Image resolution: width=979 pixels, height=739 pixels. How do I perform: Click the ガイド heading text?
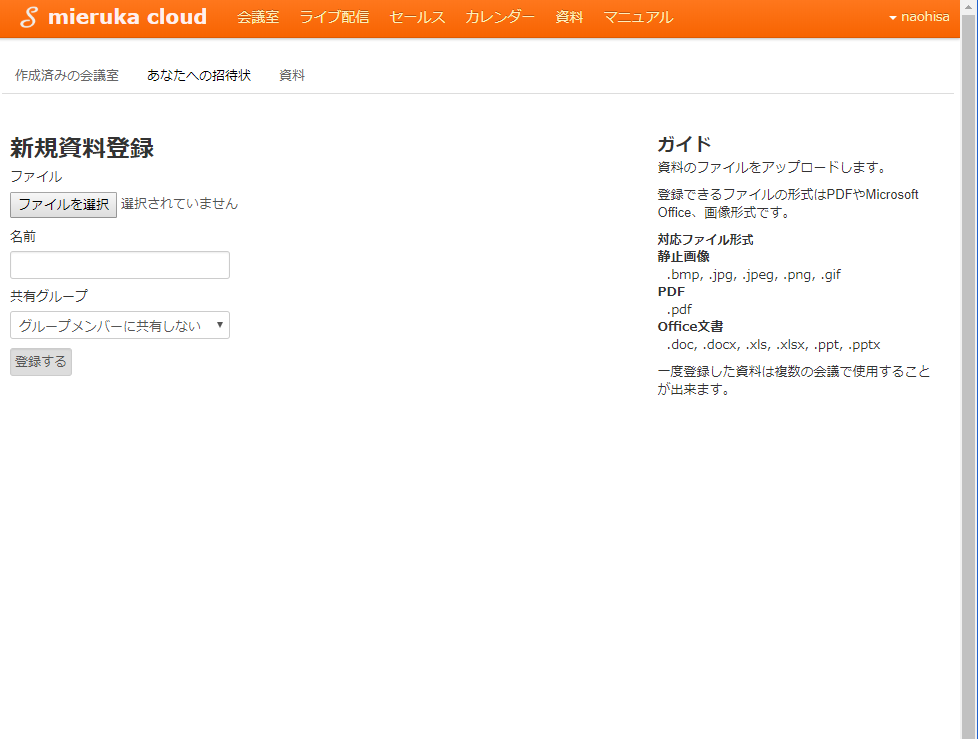tap(684, 144)
